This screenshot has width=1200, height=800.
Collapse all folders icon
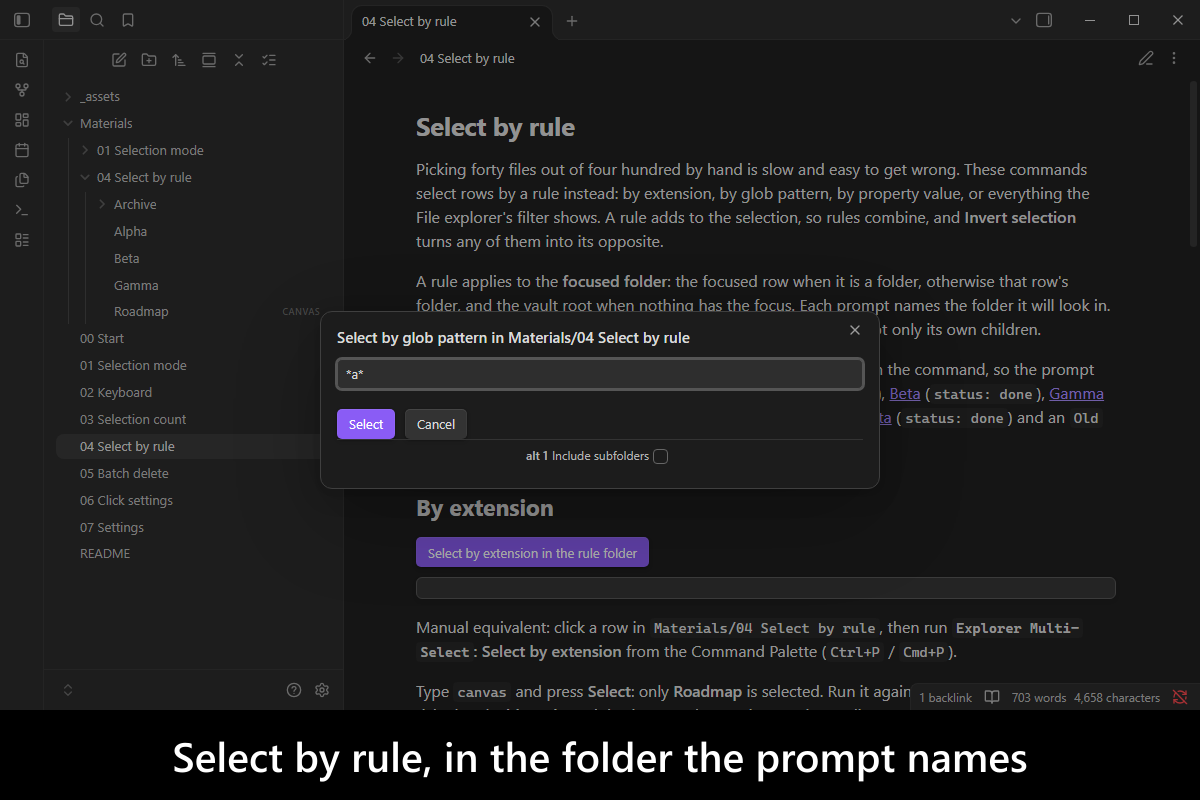(x=239, y=60)
